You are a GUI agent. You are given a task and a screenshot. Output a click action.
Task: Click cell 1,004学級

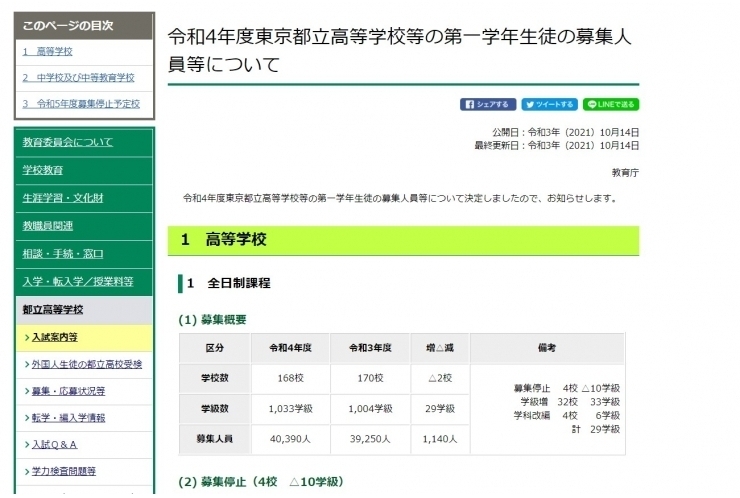point(370,409)
